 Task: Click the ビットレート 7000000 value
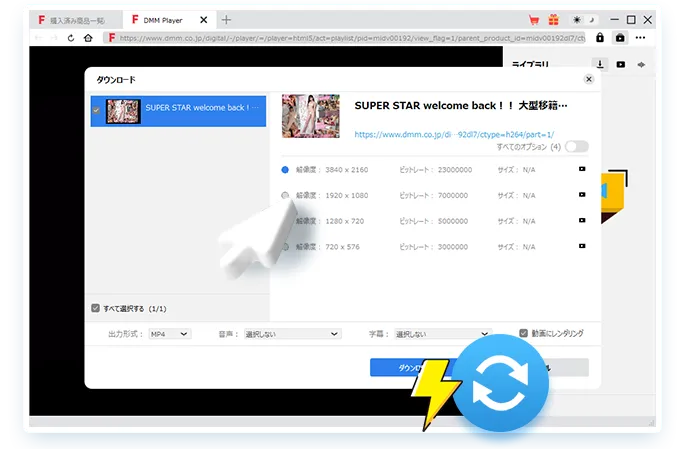[453, 195]
